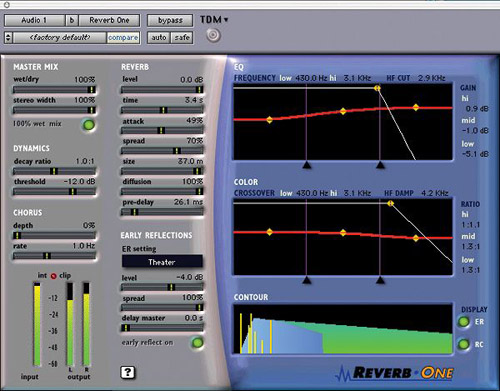Adjust the attack slider

tap(162, 131)
